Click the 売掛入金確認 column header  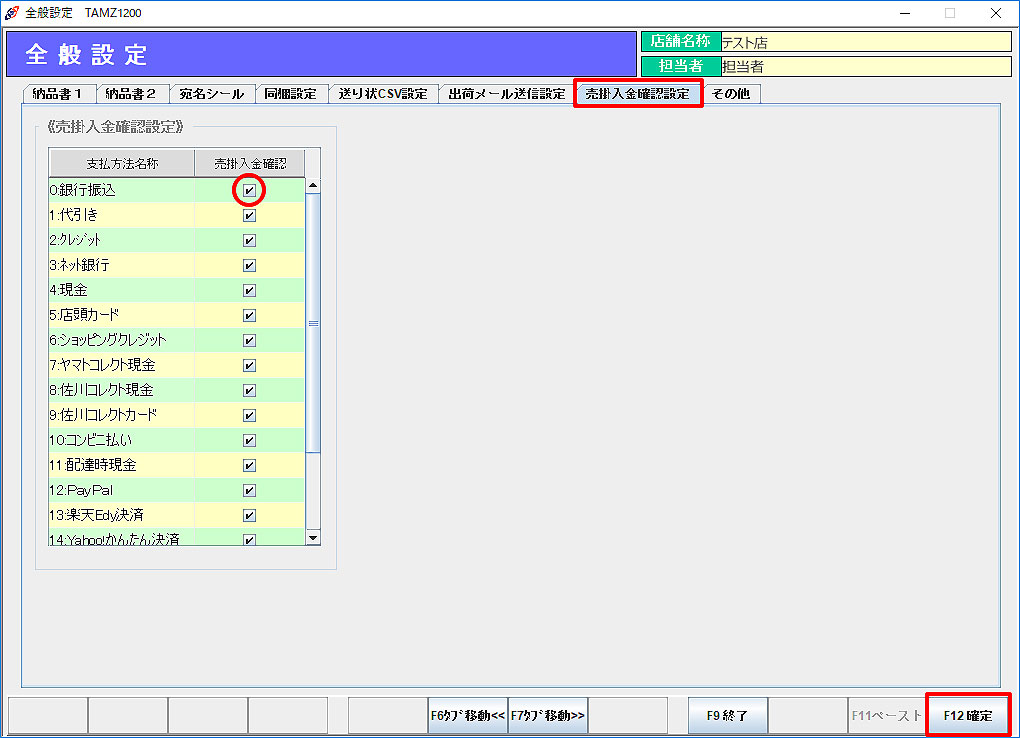pos(249,163)
